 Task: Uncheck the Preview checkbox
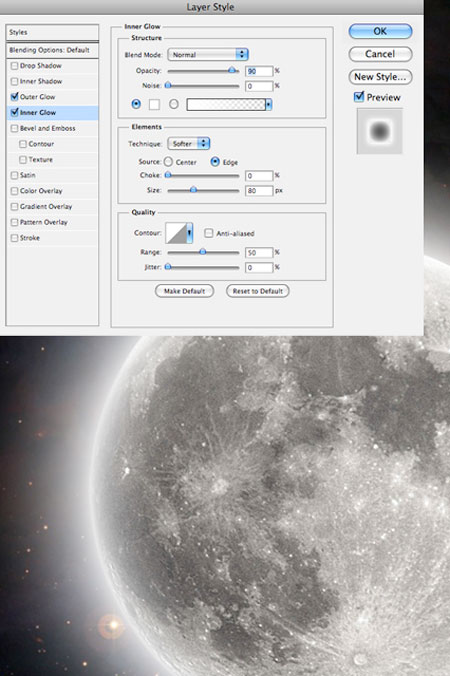pos(359,97)
